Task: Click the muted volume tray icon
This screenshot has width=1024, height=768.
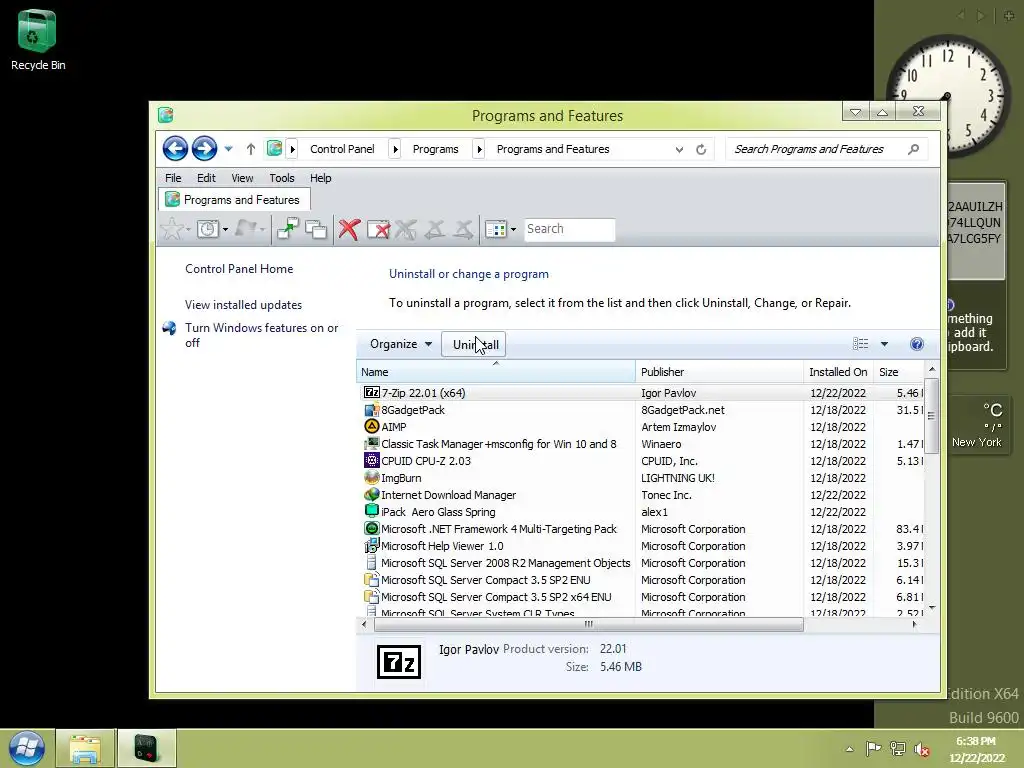Action: [x=922, y=749]
